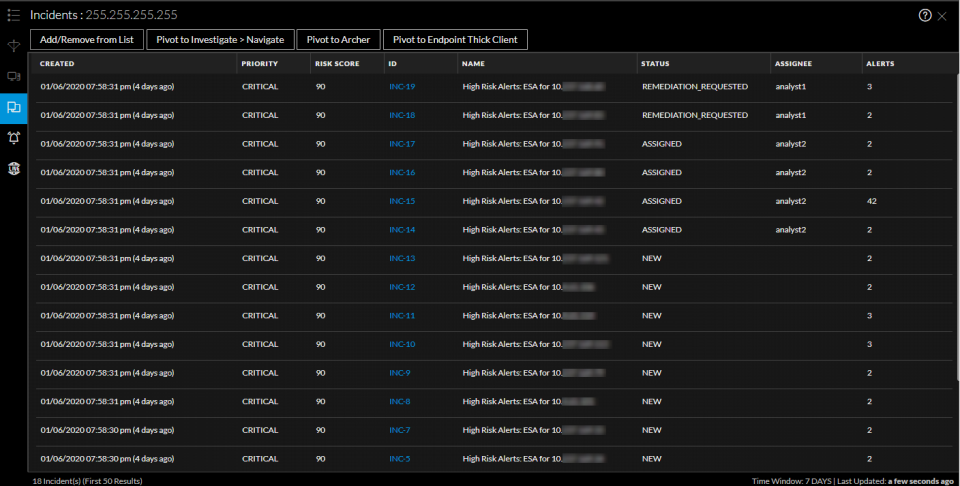This screenshot has height=486, width=960.
Task: Open the Live content icon in sidebar
Action: [x=13, y=168]
